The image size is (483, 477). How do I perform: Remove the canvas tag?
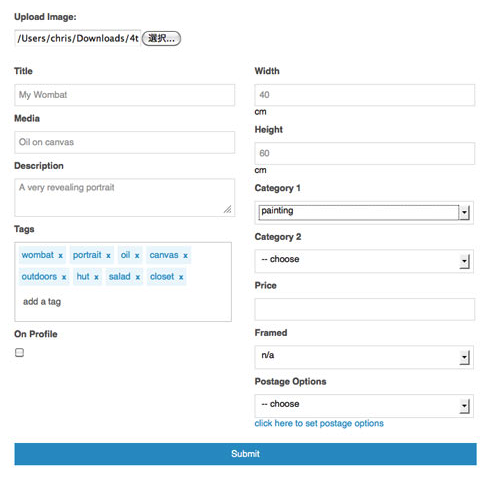pyautogui.click(x=185, y=256)
